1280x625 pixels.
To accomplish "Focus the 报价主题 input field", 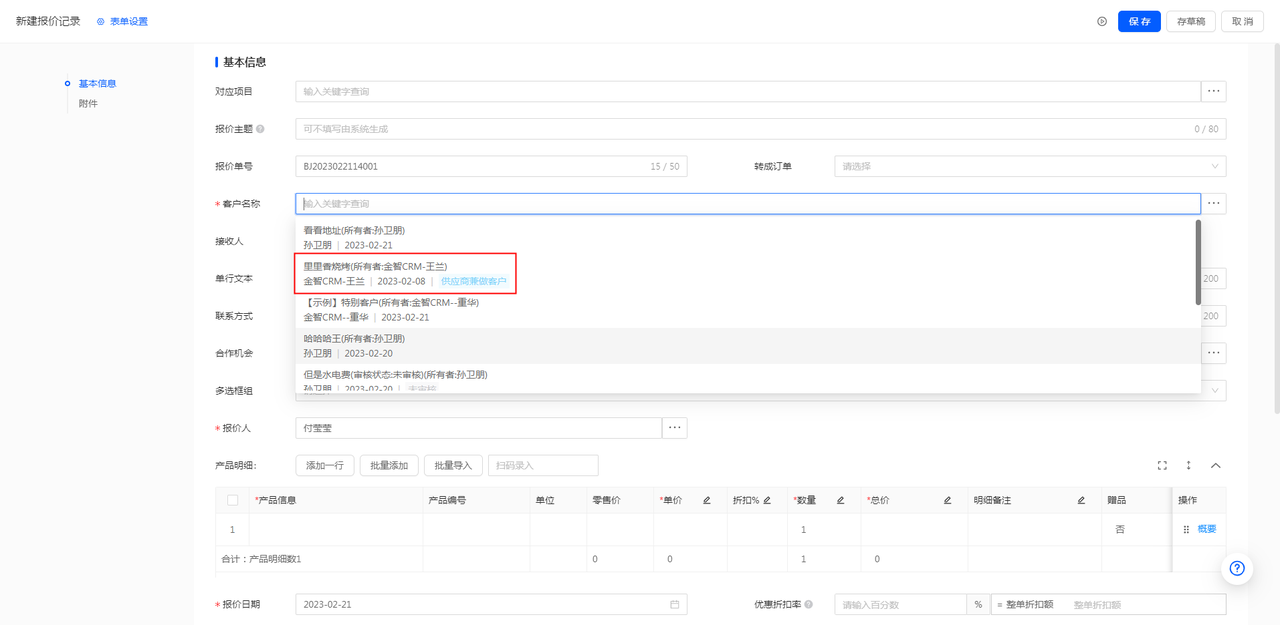I will click(x=761, y=129).
